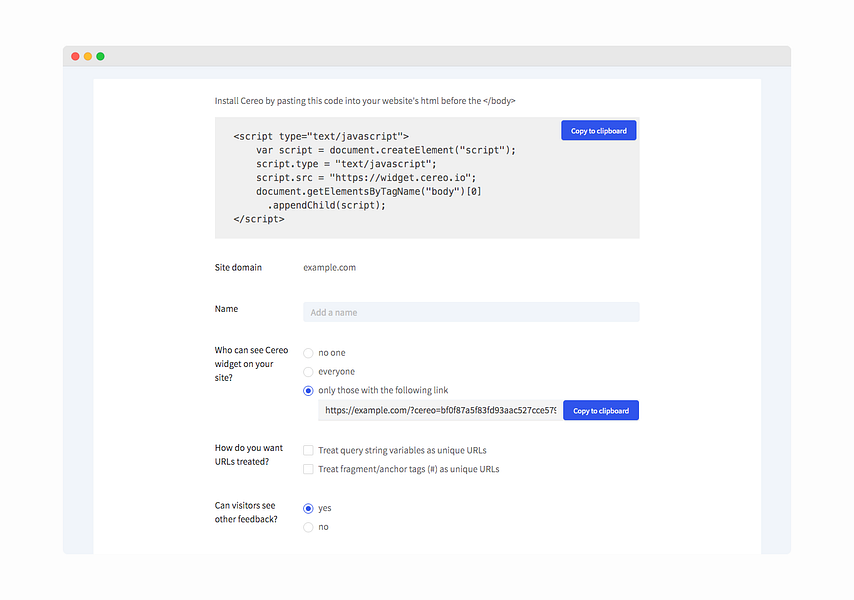The image size is (854, 600).
Task: Copy the cereo share link to clipboard
Action: 601,411
